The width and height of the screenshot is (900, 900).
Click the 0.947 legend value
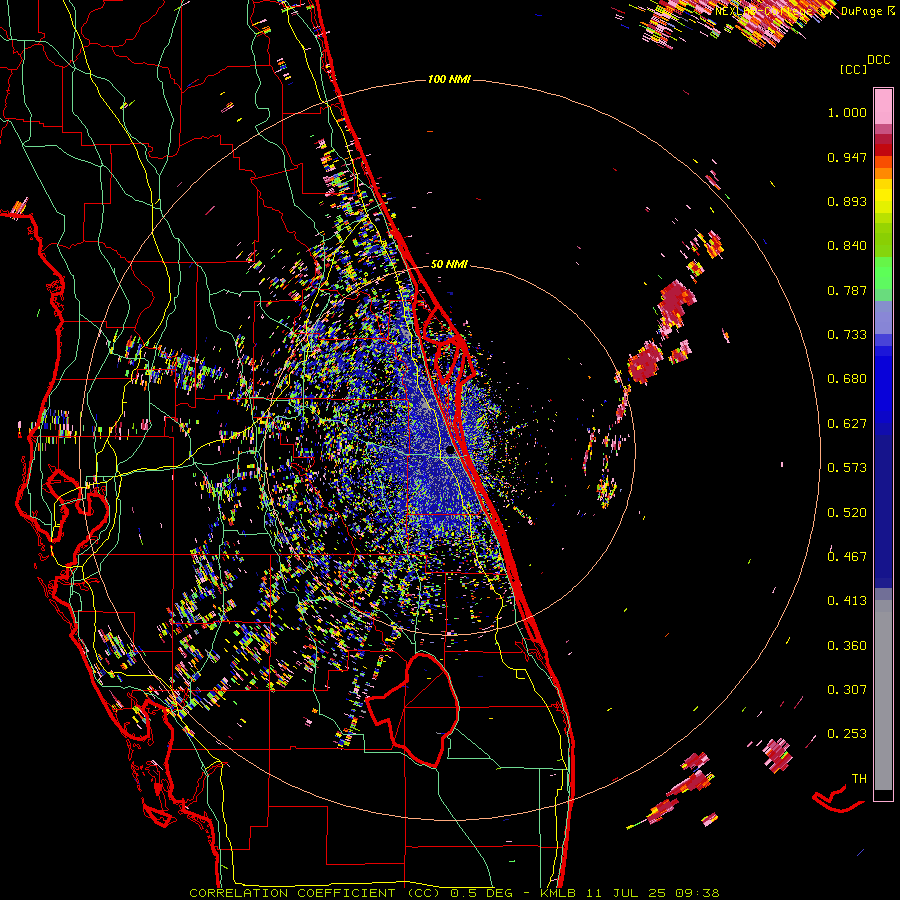tap(847, 157)
